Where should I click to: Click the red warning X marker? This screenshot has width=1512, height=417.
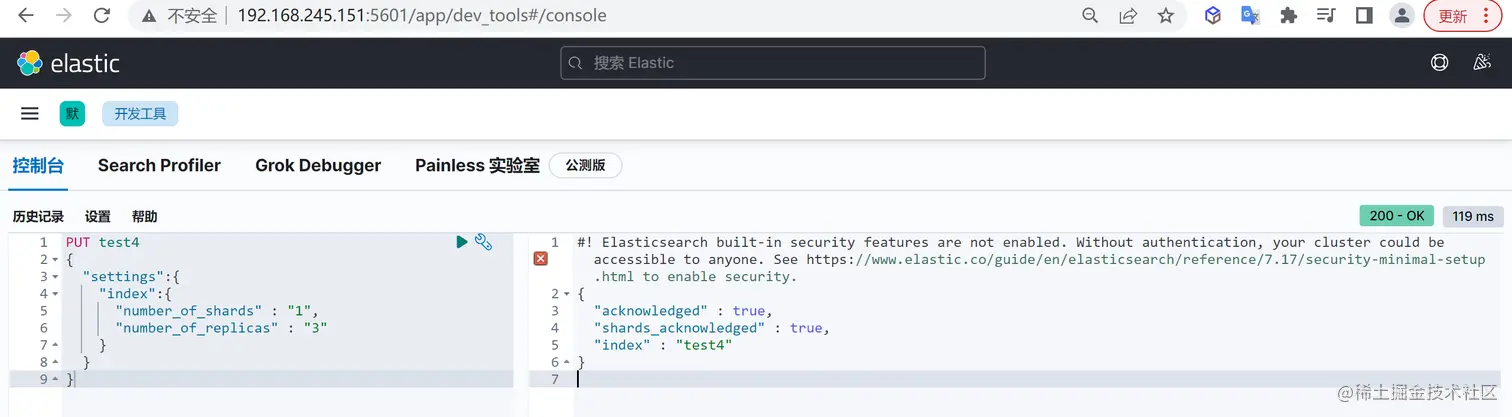click(540, 259)
